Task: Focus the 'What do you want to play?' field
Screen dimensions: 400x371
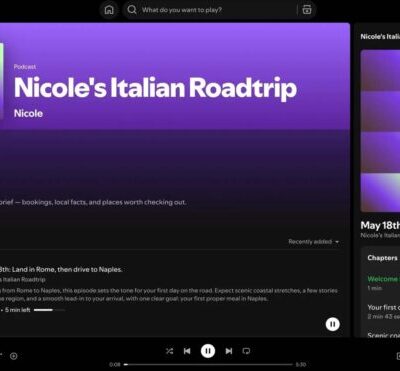Action: pyautogui.click(x=218, y=10)
